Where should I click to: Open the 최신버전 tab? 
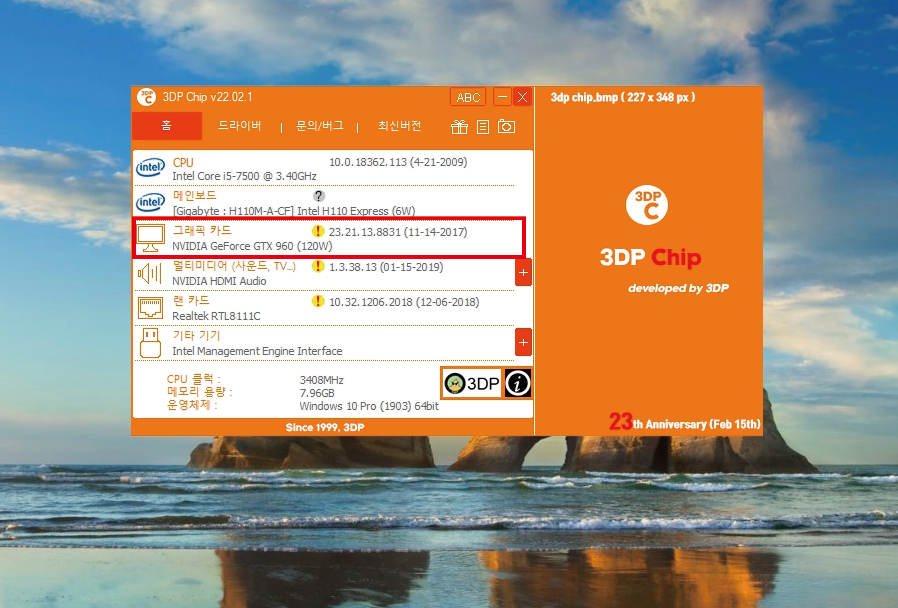tap(400, 125)
